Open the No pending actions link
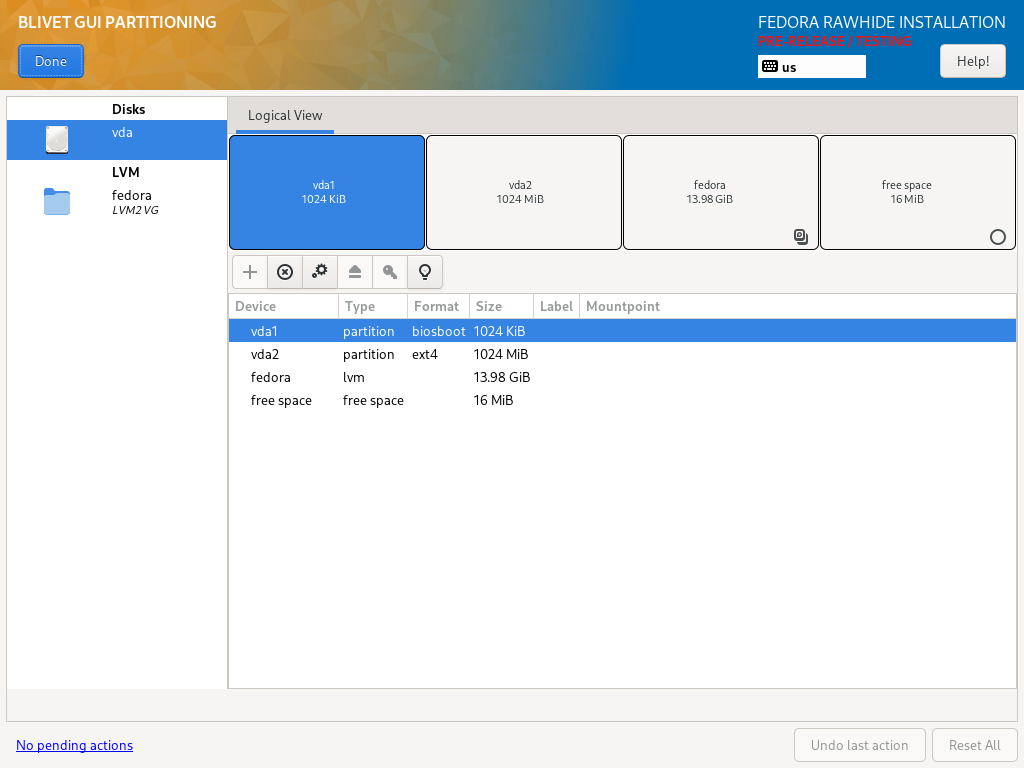The height and width of the screenshot is (768, 1024). tap(74, 745)
